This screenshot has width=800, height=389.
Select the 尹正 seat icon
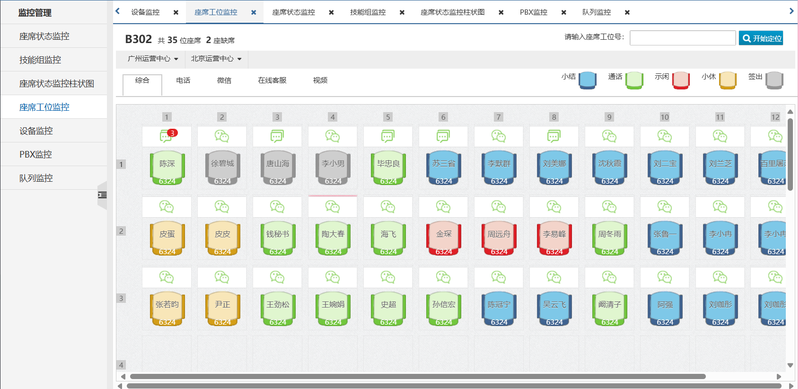(222, 308)
